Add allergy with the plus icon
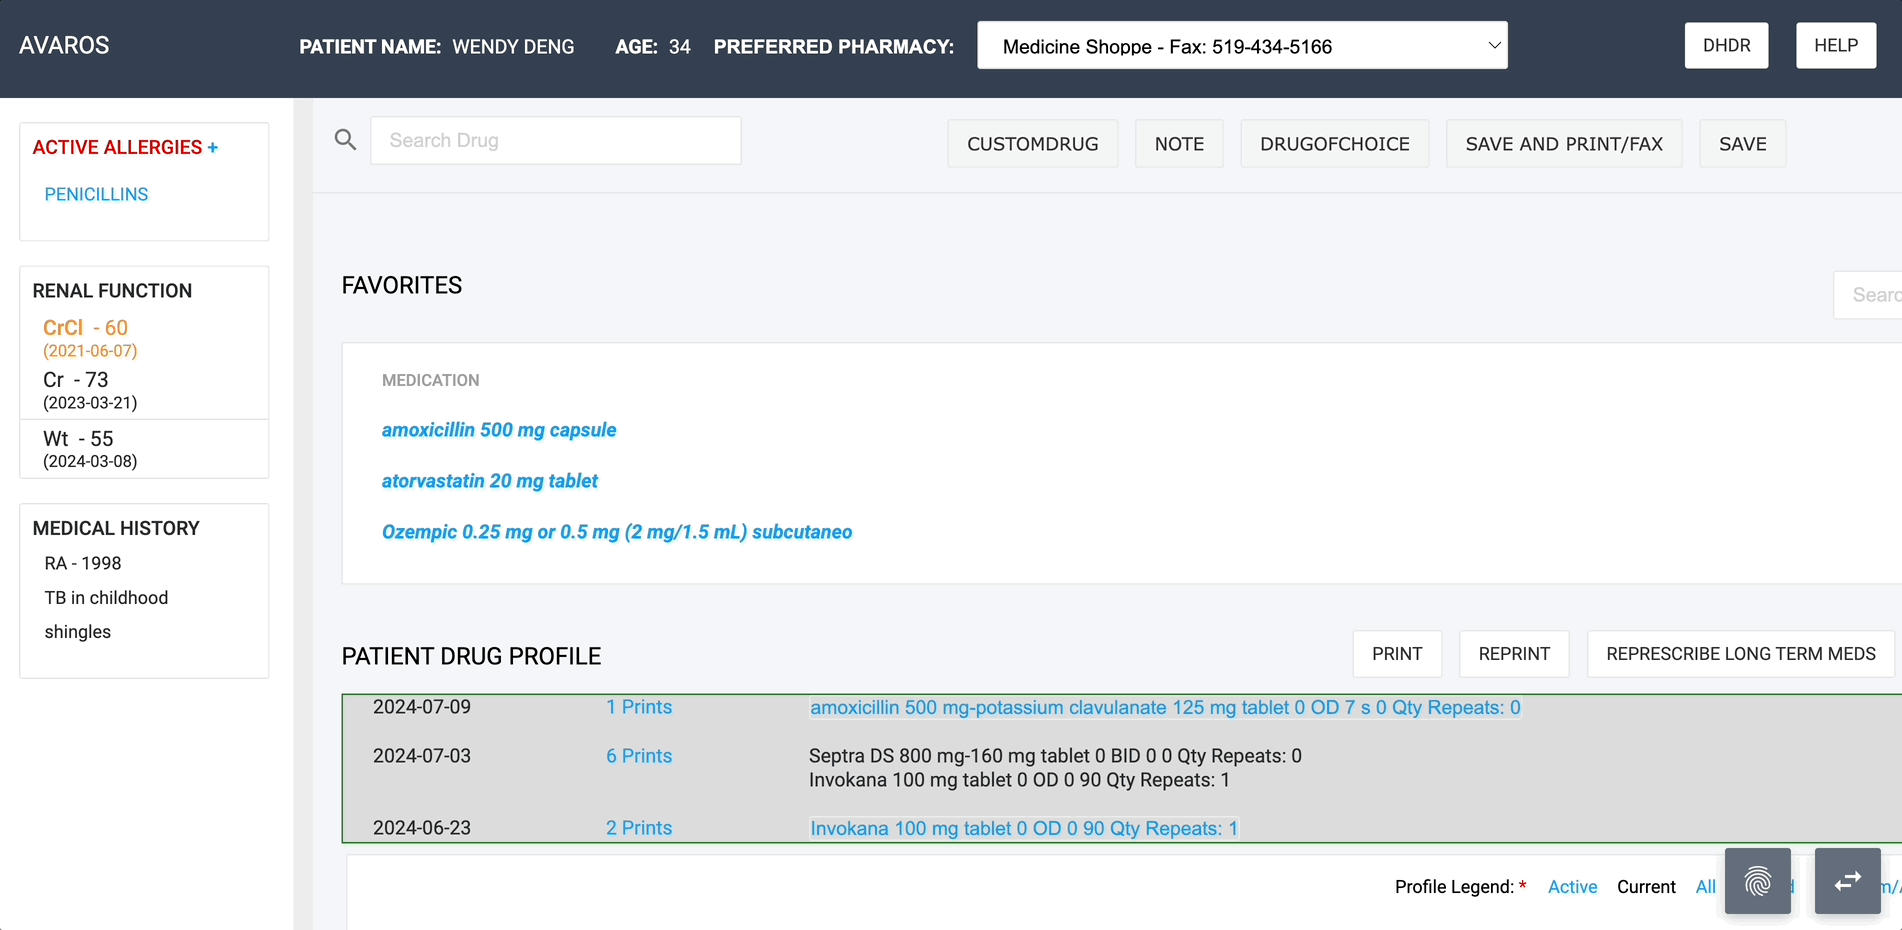This screenshot has width=1902, height=930. pyautogui.click(x=212, y=148)
